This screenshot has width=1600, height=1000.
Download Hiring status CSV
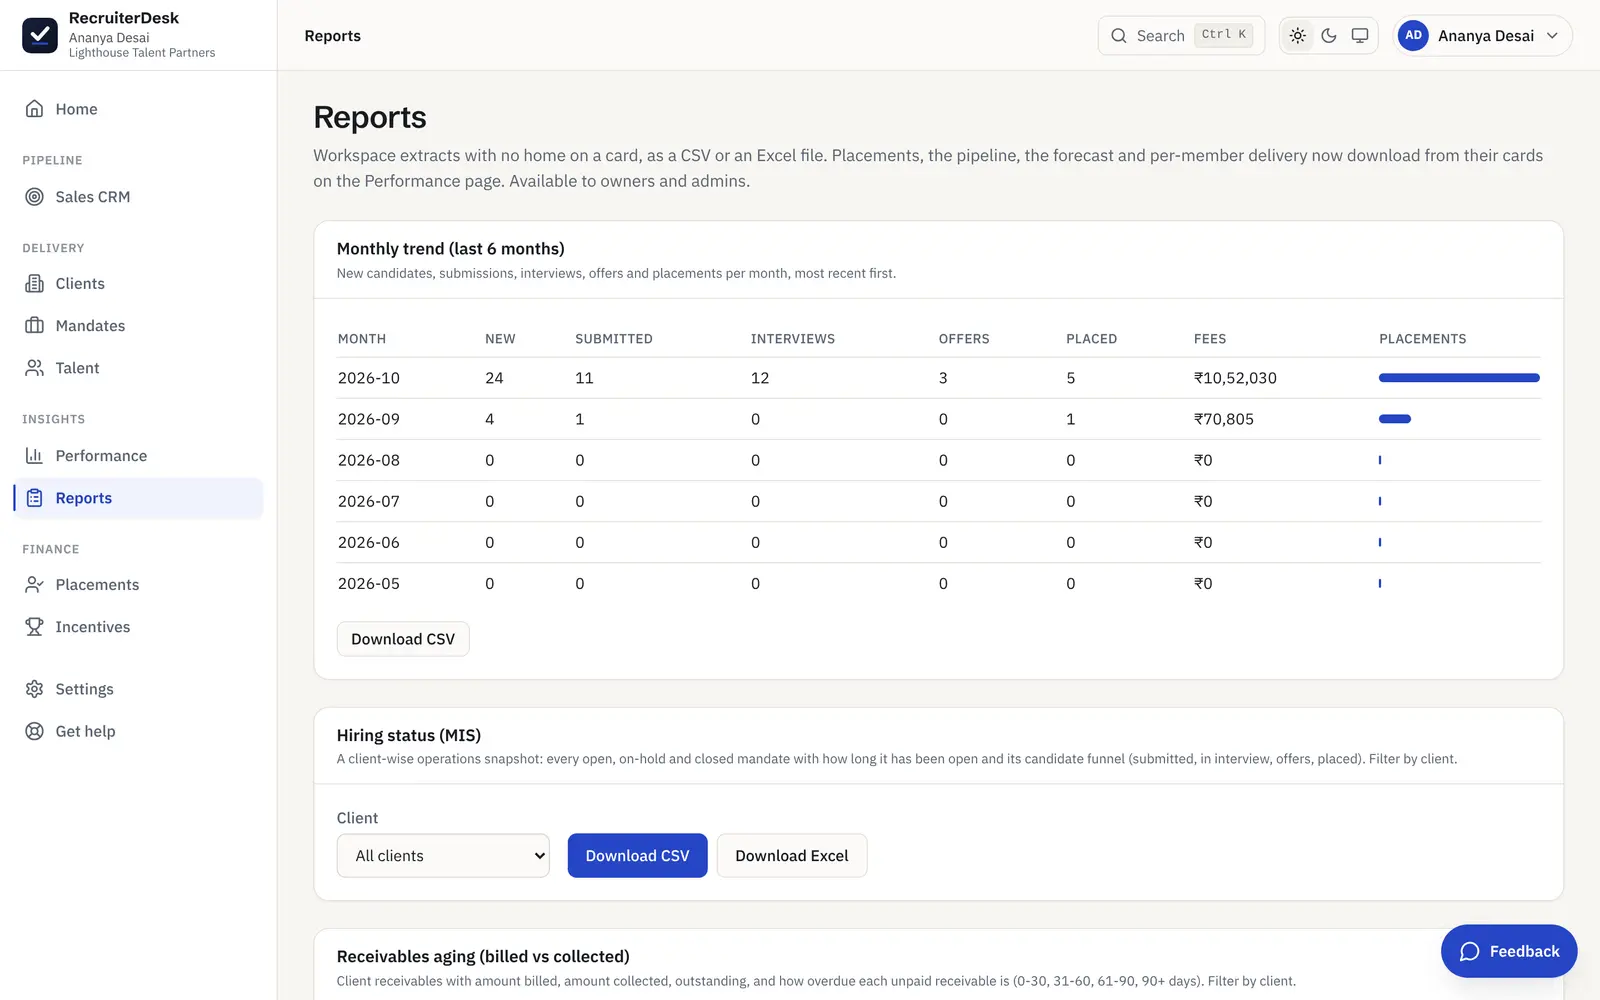(x=637, y=856)
